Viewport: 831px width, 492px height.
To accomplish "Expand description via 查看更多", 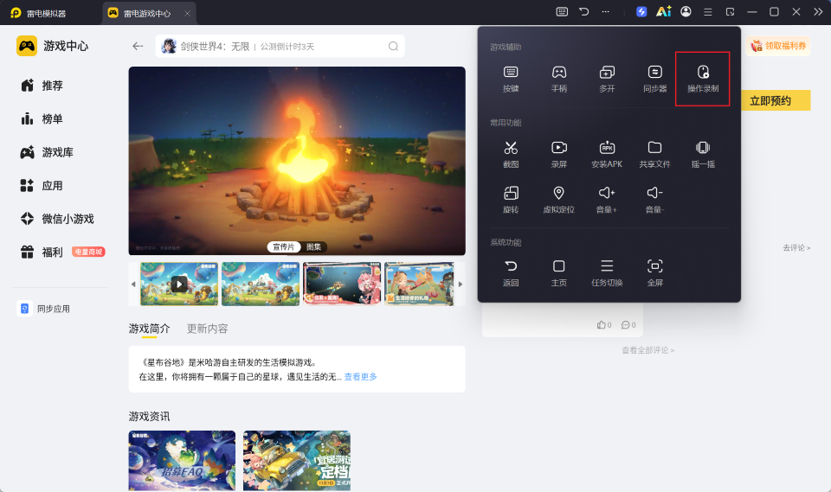I will click(360, 376).
